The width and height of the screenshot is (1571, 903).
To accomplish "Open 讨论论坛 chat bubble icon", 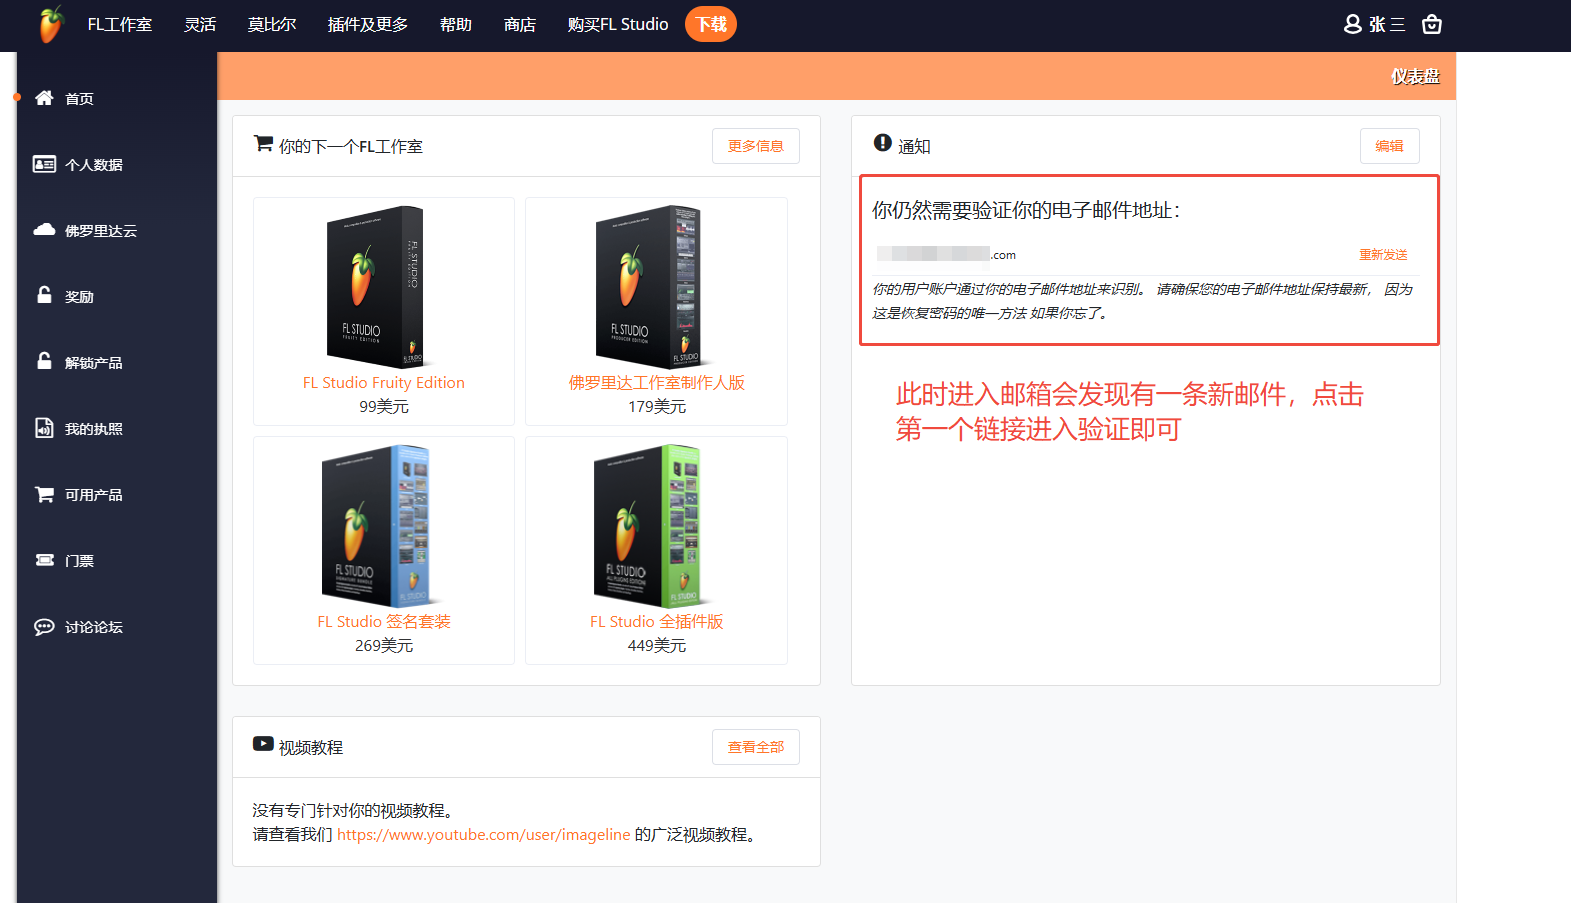I will click(x=44, y=627).
